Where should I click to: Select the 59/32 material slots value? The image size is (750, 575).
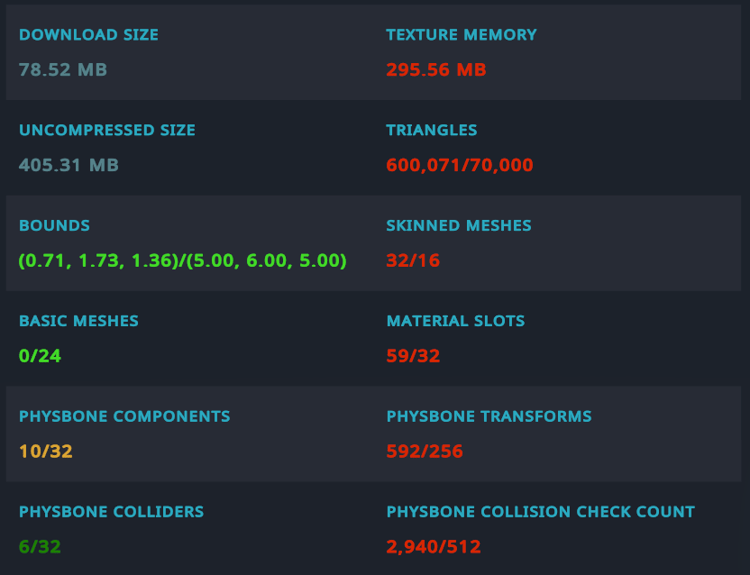click(x=413, y=356)
